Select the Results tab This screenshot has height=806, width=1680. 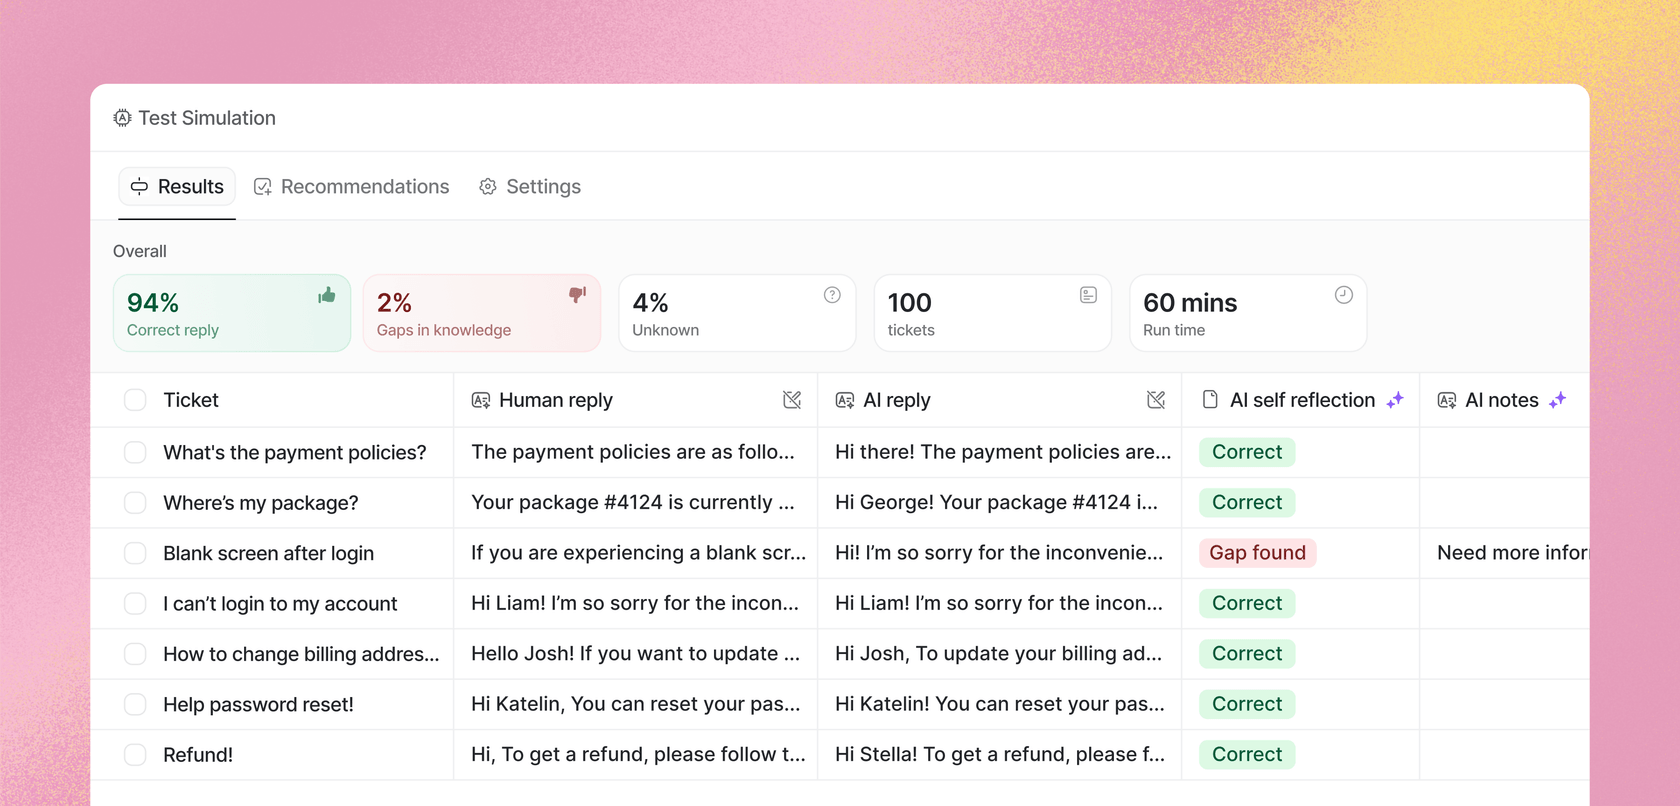click(177, 187)
